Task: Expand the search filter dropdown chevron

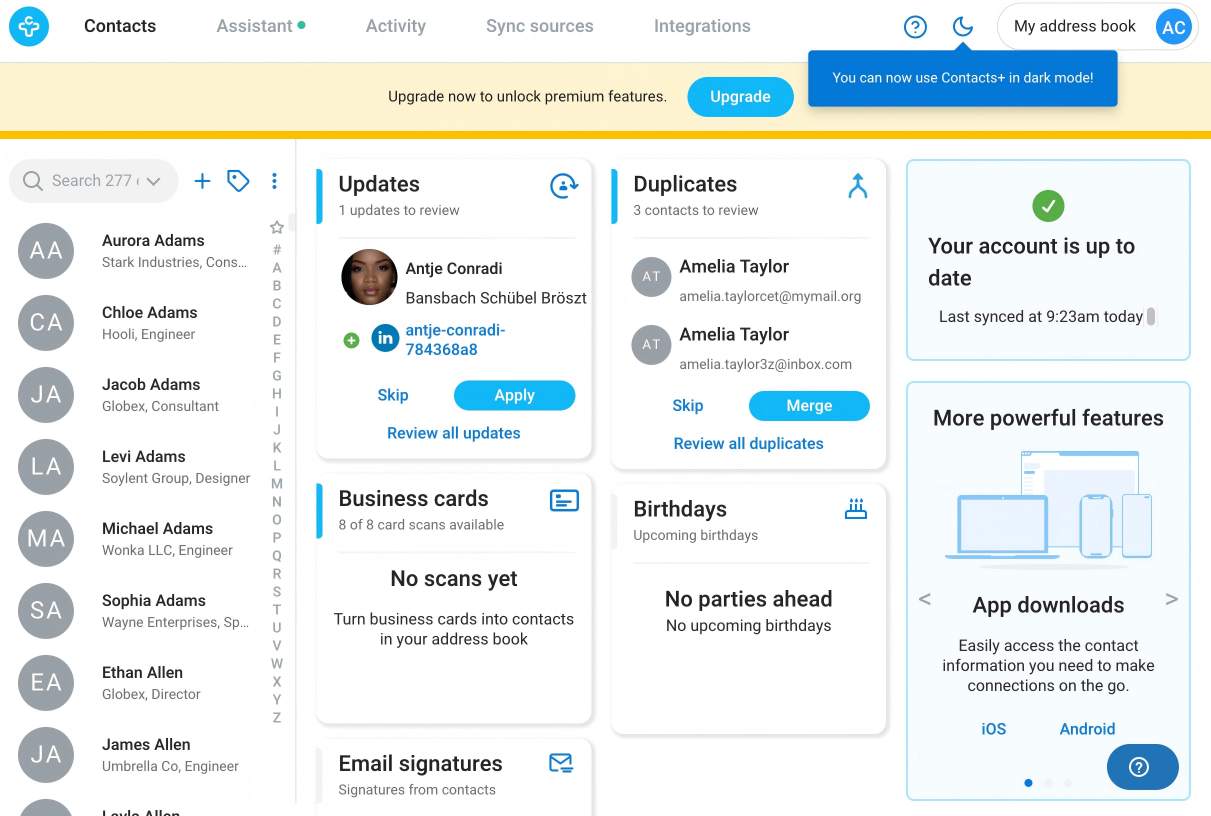Action: tap(153, 181)
